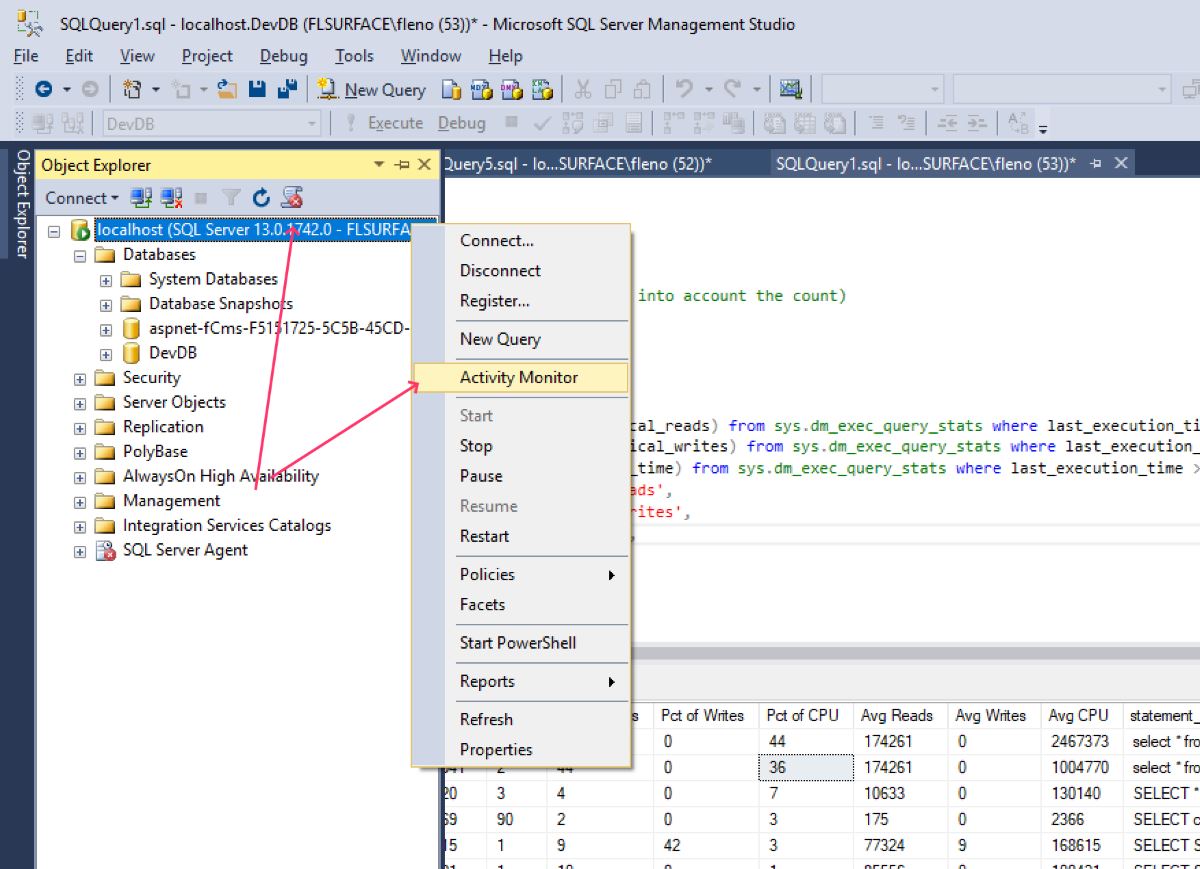The width and height of the screenshot is (1200, 869).
Task: Click Connect Object Explorer icon
Action: coord(141,197)
